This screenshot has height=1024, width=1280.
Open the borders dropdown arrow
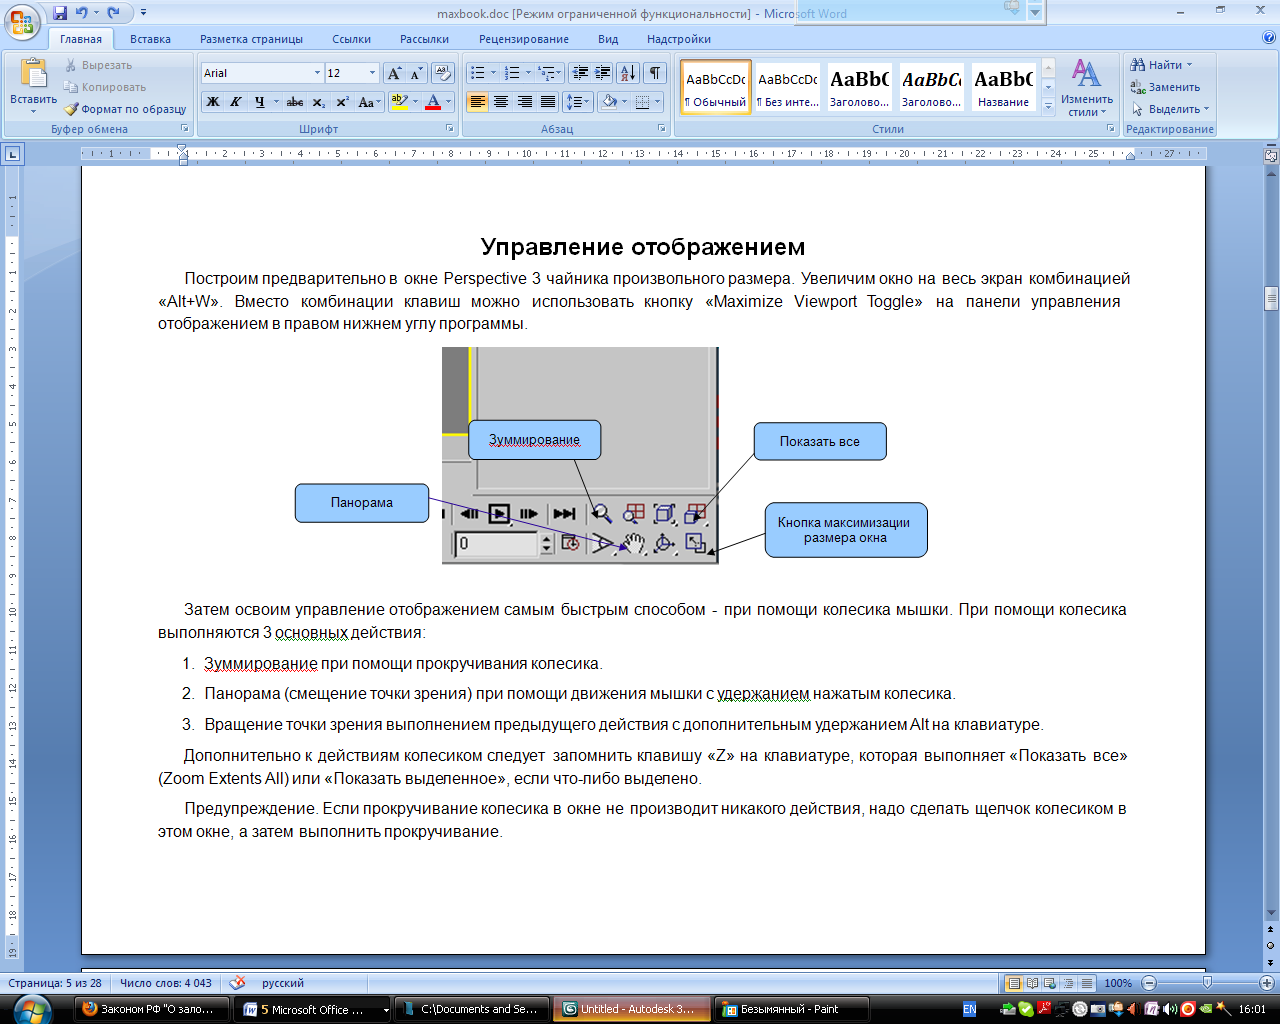[x=657, y=102]
